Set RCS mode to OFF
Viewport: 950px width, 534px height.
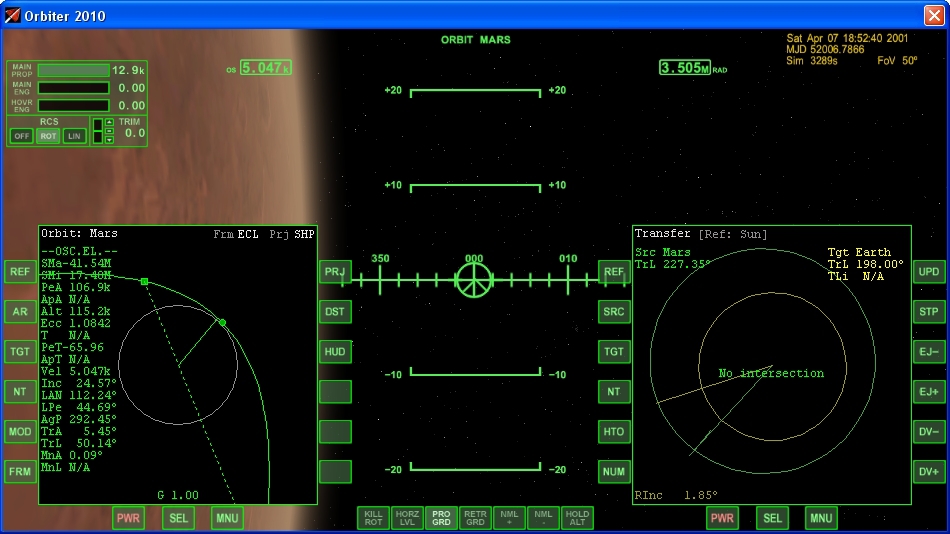[21, 136]
